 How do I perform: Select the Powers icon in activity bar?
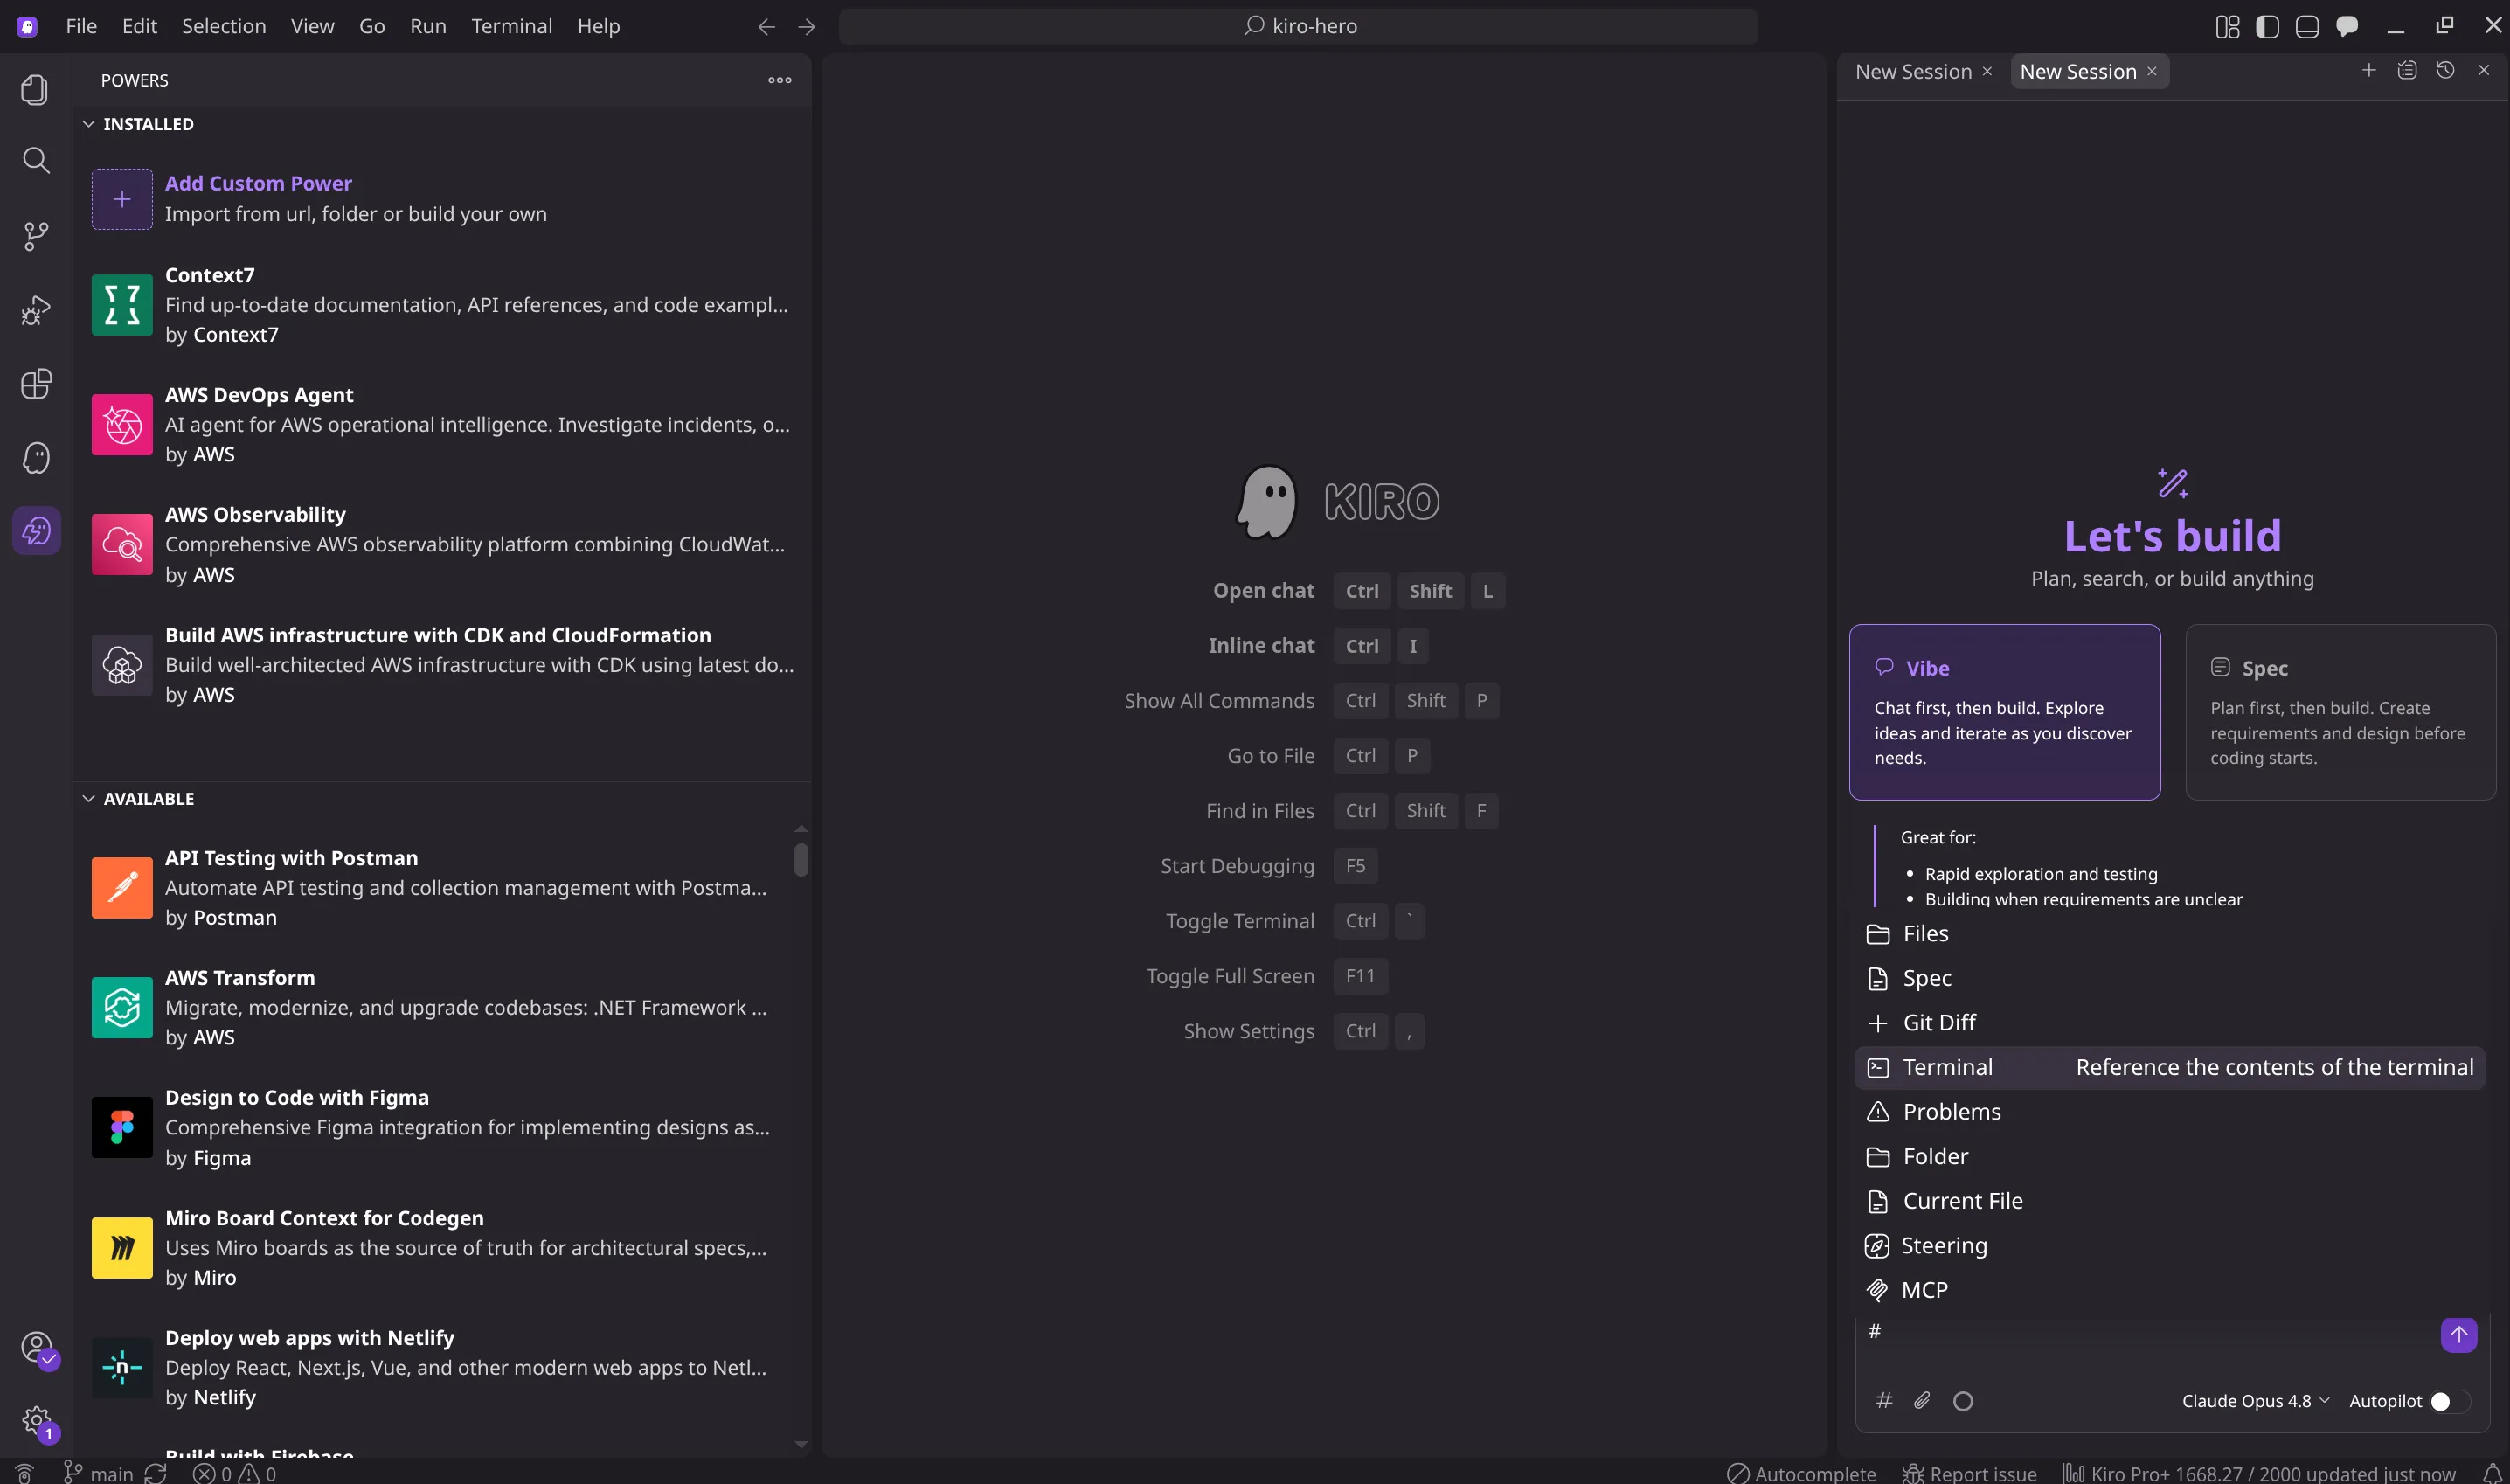(36, 531)
